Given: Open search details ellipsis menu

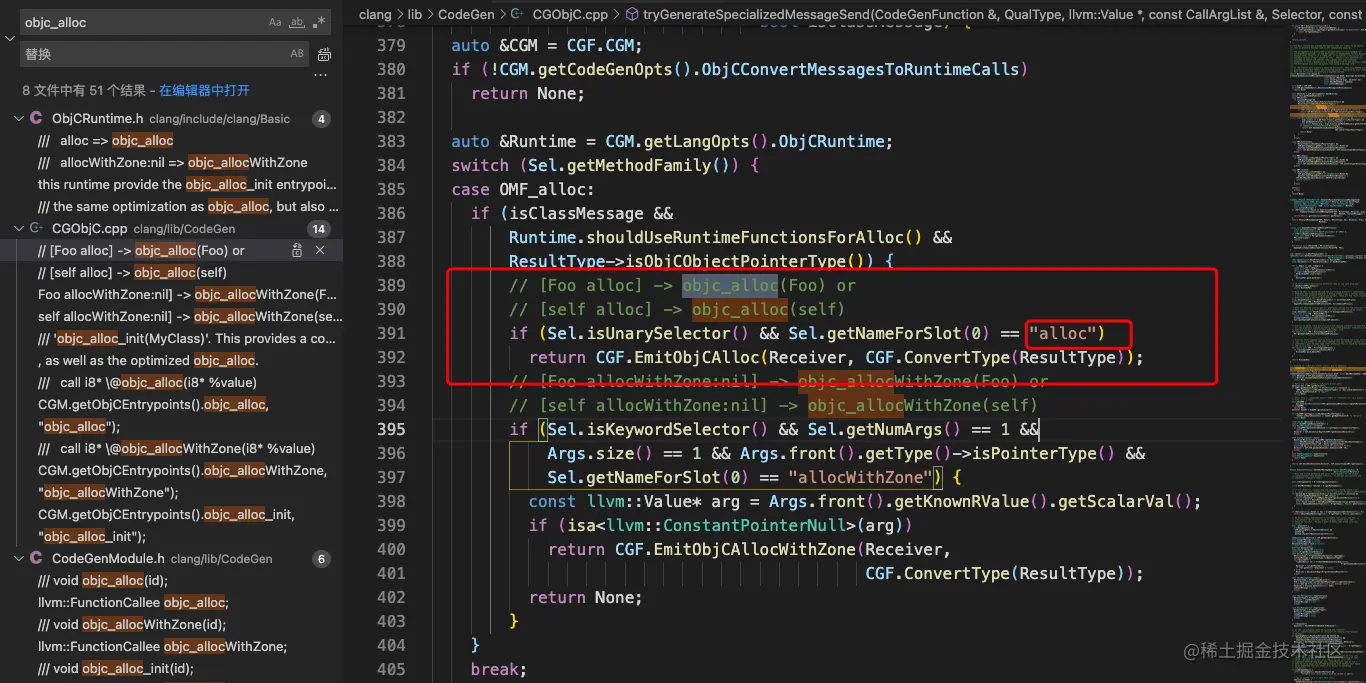Looking at the screenshot, I should 321,75.
